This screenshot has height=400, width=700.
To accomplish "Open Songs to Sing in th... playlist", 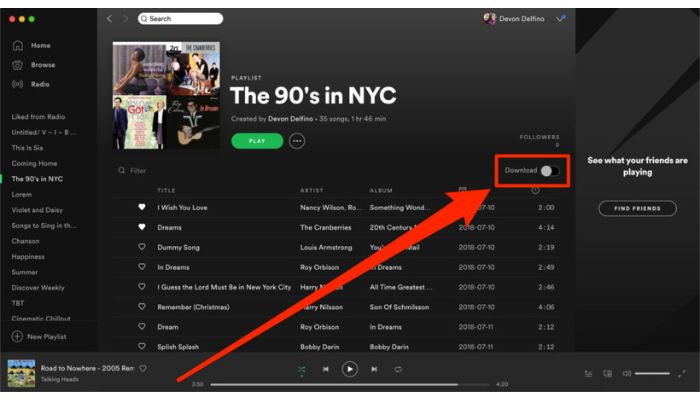I will [44, 225].
